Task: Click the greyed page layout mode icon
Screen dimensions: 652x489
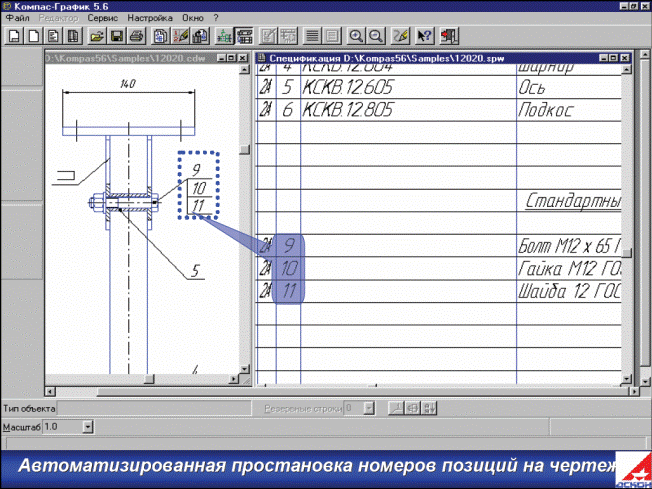Action: [x=332, y=36]
